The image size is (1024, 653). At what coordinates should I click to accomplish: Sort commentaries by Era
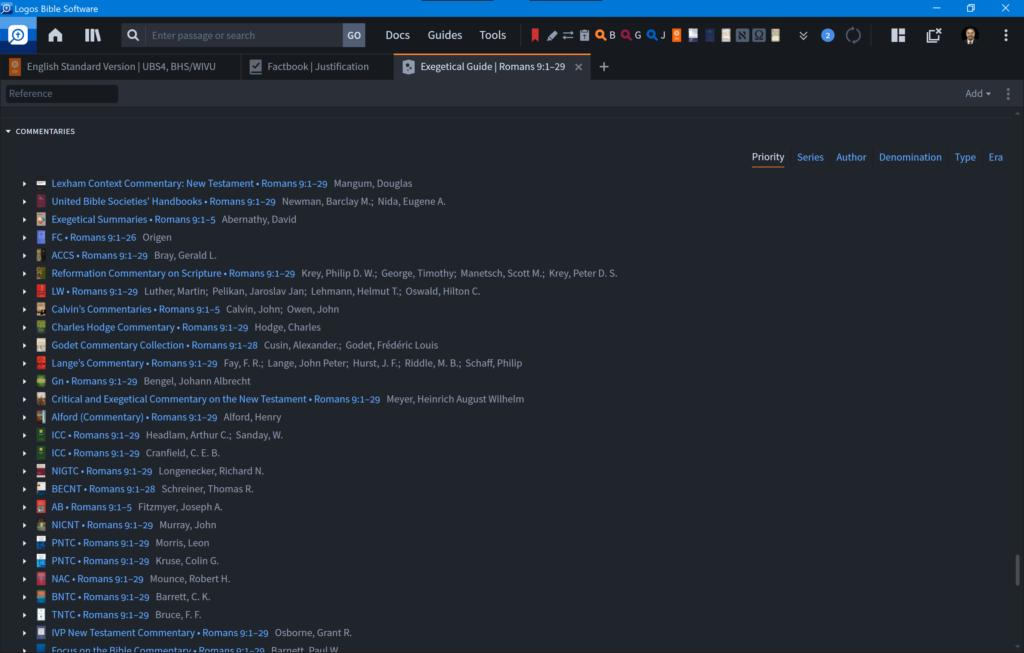(x=995, y=157)
